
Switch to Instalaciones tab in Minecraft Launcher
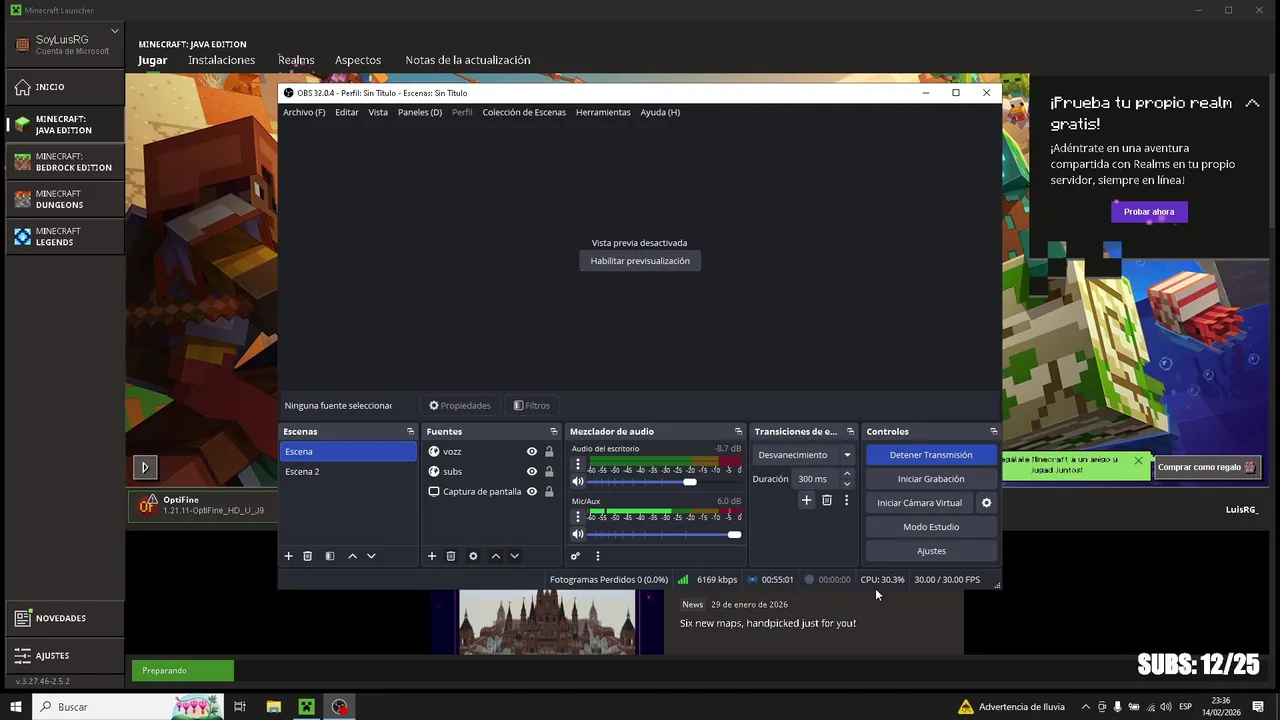pyautogui.click(x=222, y=60)
